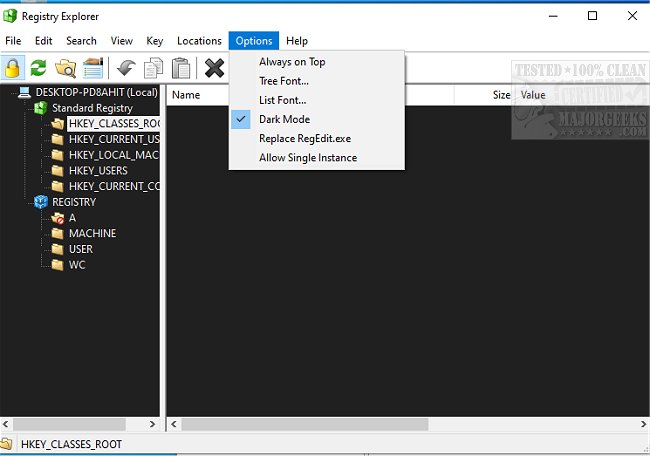This screenshot has width=650, height=456.
Task: Click the HKEY_CURRENT_CO folder icon
Action: click(x=57, y=187)
